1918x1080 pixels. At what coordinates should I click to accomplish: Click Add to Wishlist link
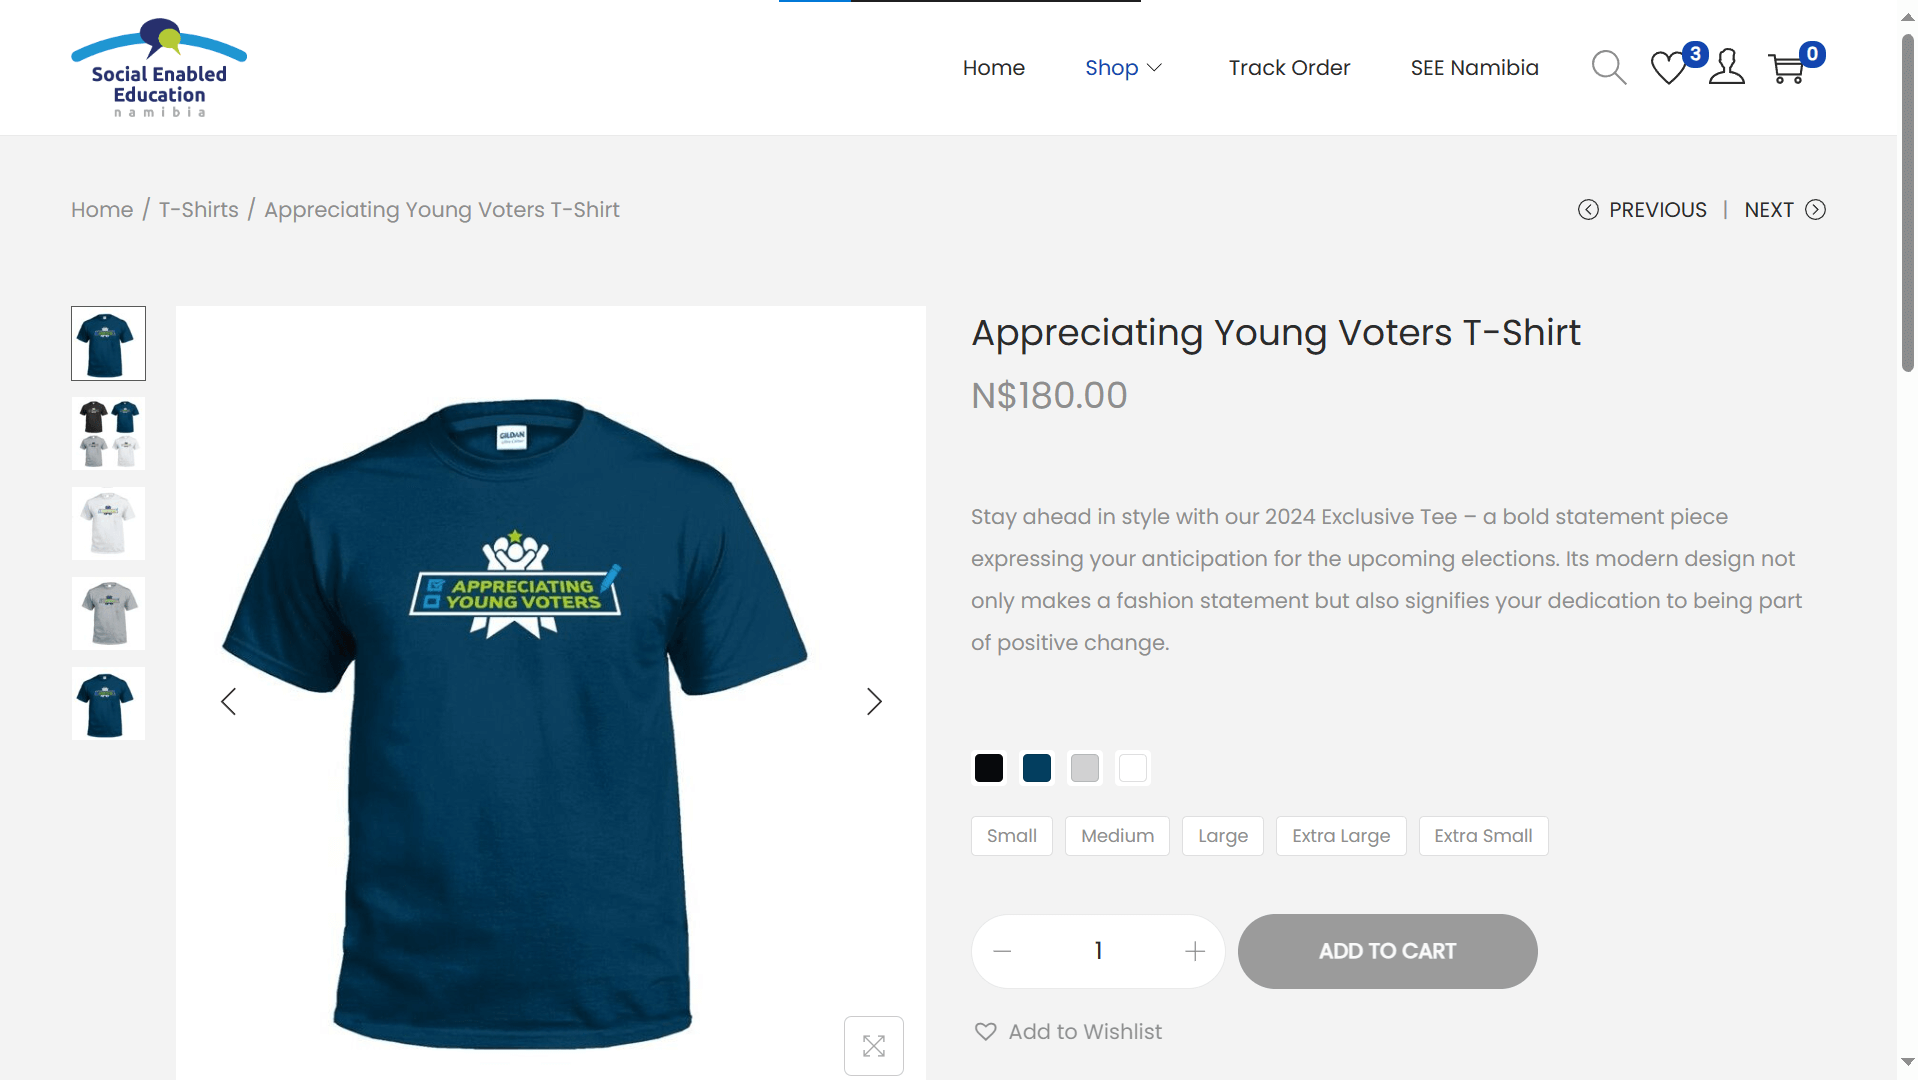[x=1068, y=1031]
